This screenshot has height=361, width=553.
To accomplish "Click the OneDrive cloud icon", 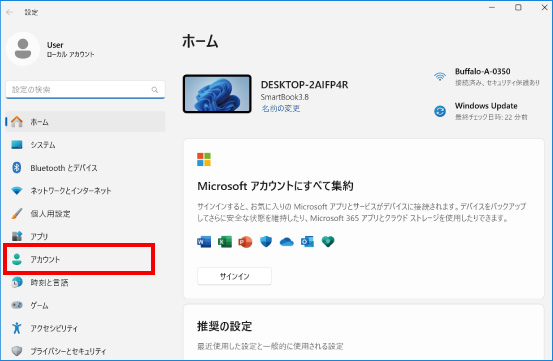I will tap(286, 242).
